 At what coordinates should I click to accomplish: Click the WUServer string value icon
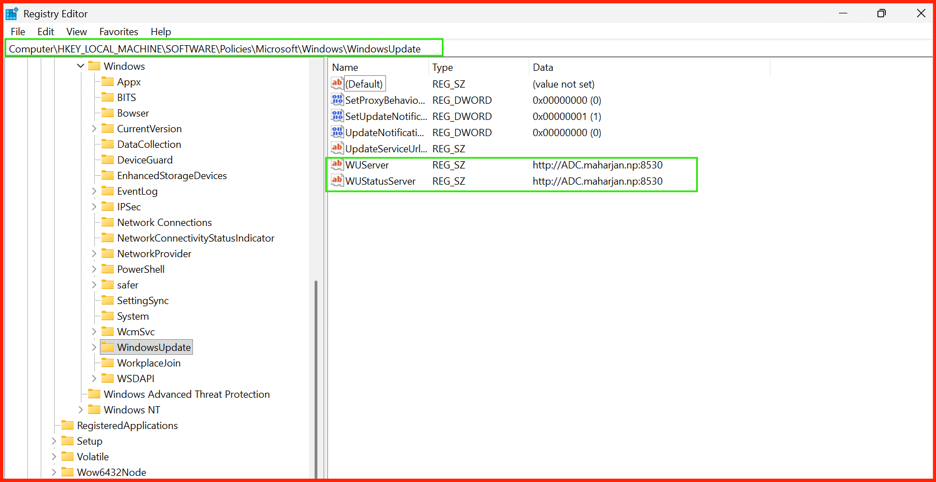coord(337,164)
